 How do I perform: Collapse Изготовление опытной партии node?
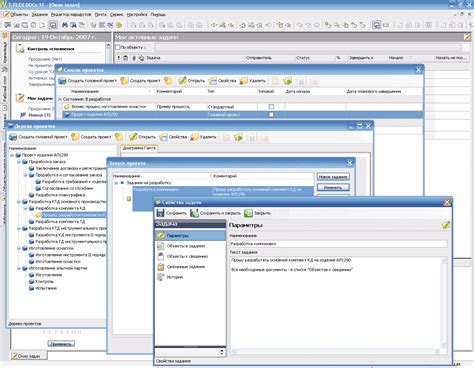click(19, 268)
